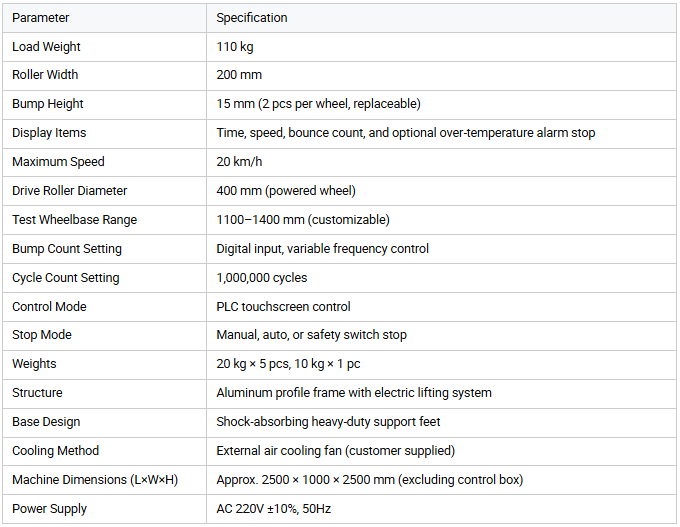The height and width of the screenshot is (527, 680).
Task: Click the Display Items specification text
Action: tap(405, 133)
